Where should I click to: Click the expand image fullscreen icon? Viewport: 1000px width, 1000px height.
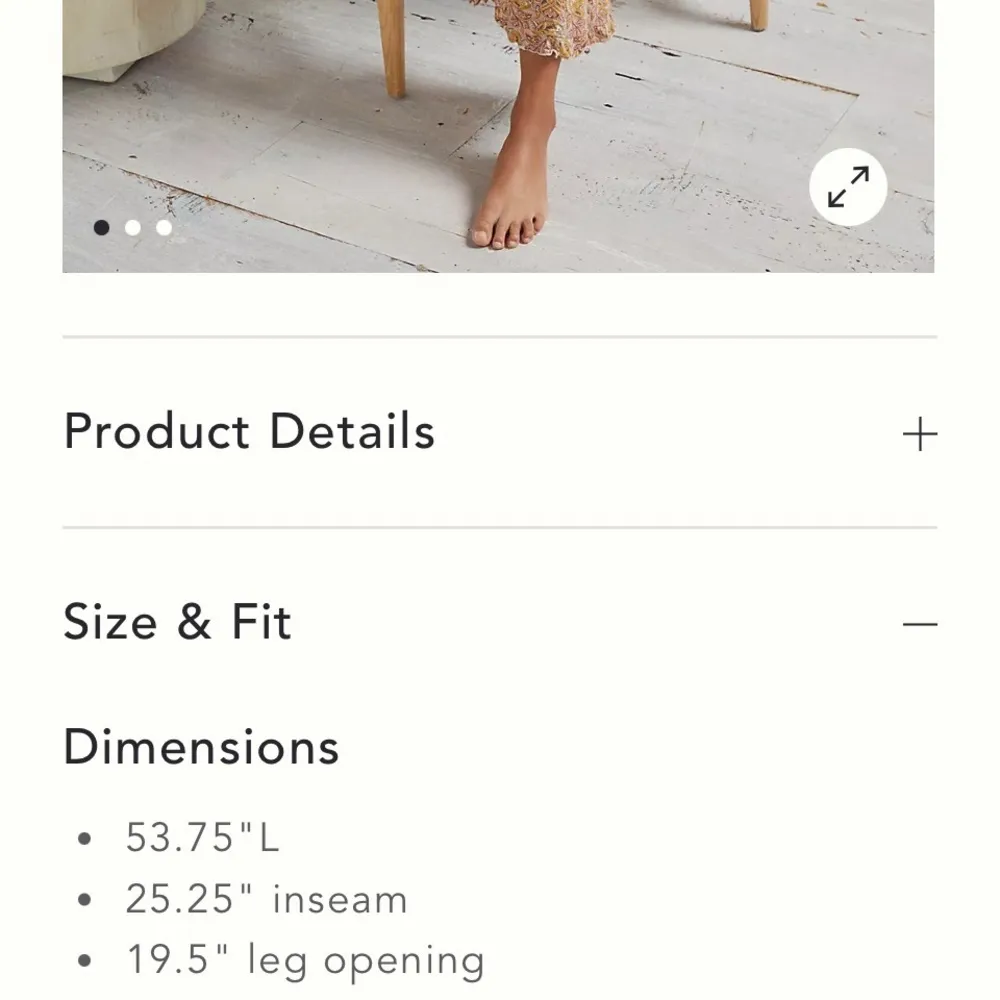pyautogui.click(x=848, y=188)
